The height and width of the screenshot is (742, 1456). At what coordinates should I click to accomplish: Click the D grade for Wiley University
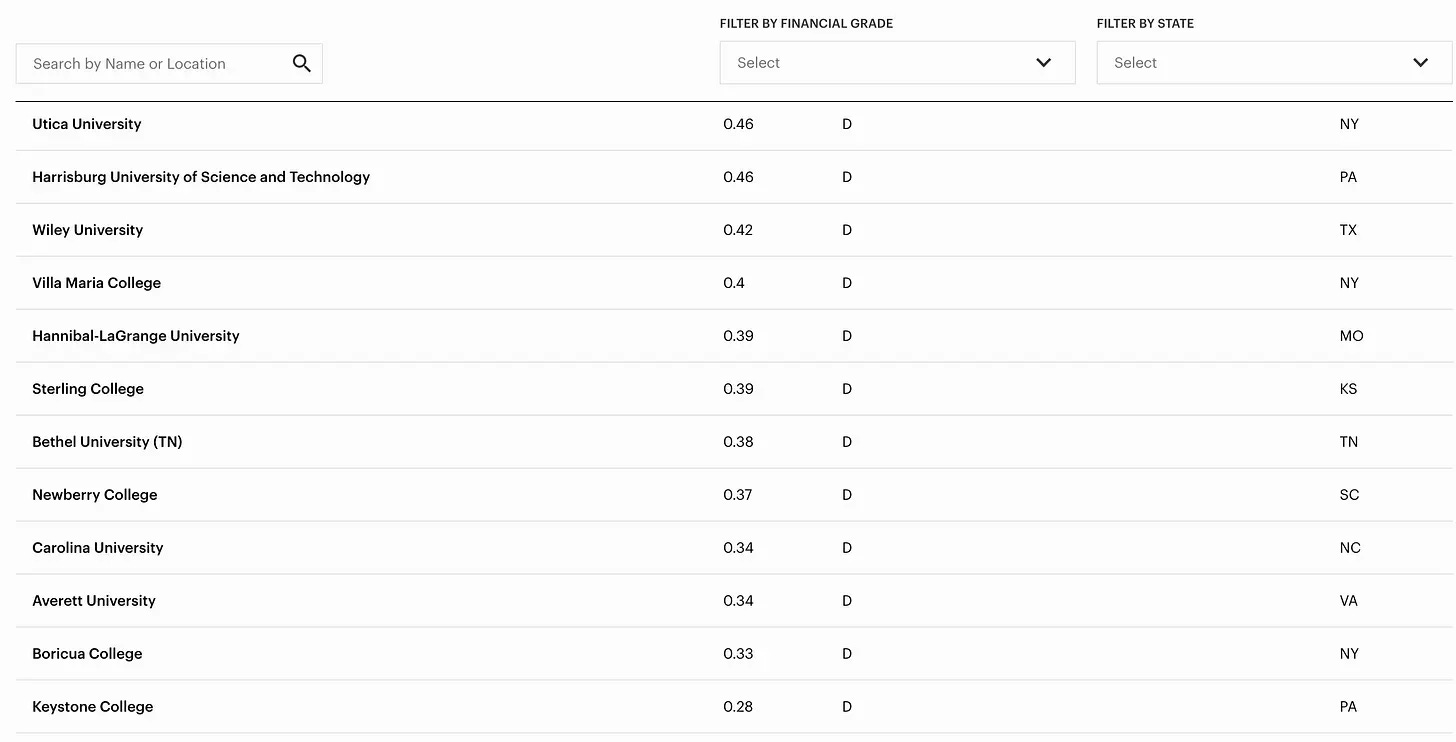[847, 230]
